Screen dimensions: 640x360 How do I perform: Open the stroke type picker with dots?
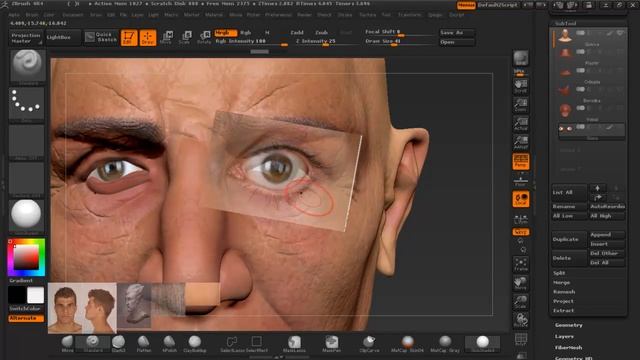(x=27, y=104)
